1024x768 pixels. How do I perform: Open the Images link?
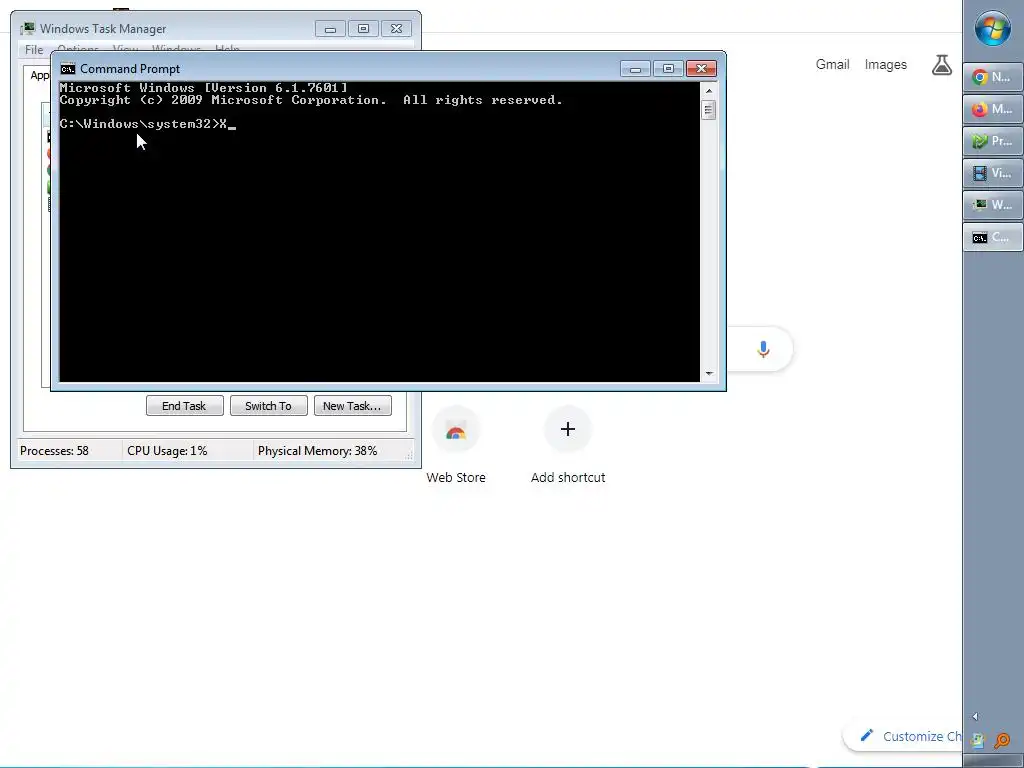[x=886, y=65]
